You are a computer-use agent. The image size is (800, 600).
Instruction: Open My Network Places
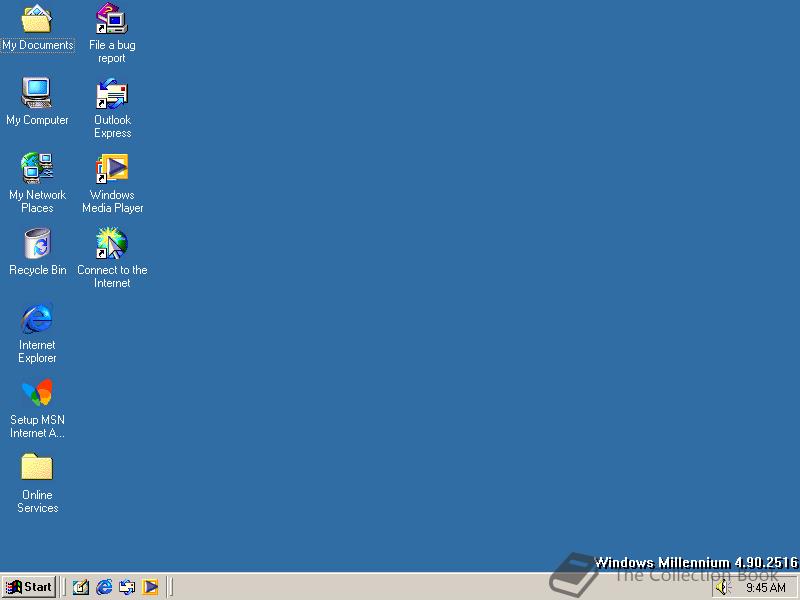(37, 167)
